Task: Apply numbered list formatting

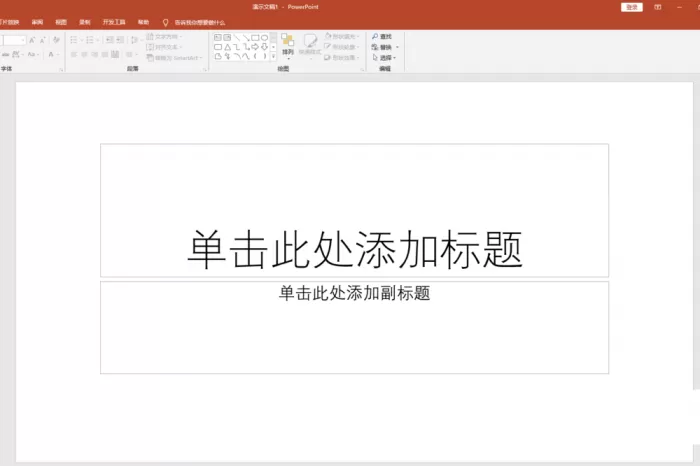Action: point(90,40)
